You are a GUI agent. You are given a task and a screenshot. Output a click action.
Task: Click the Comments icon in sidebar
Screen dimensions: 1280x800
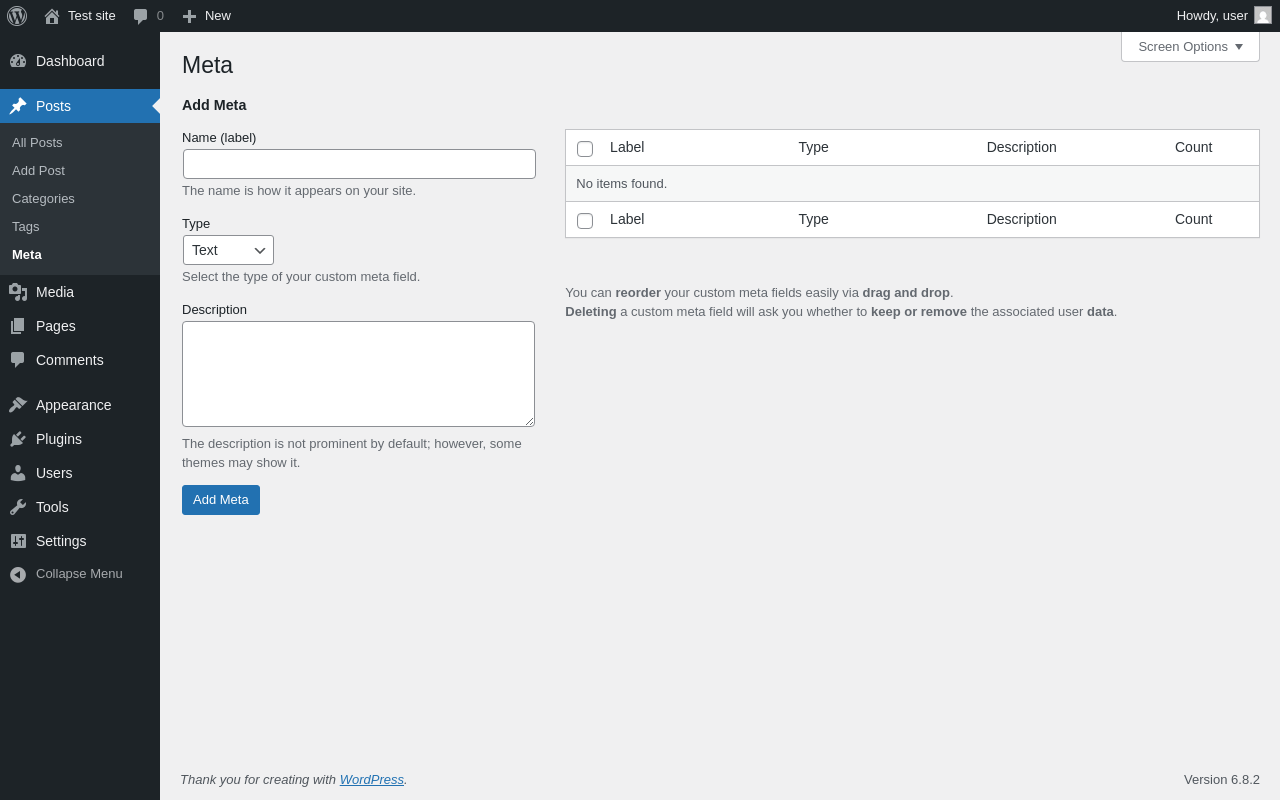tap(18, 360)
